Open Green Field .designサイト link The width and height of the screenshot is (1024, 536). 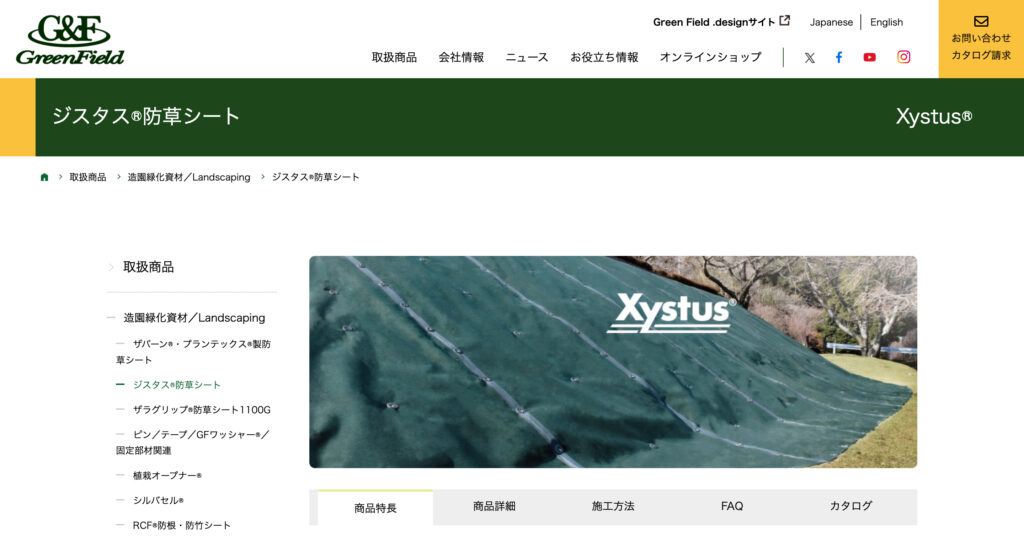pos(721,22)
